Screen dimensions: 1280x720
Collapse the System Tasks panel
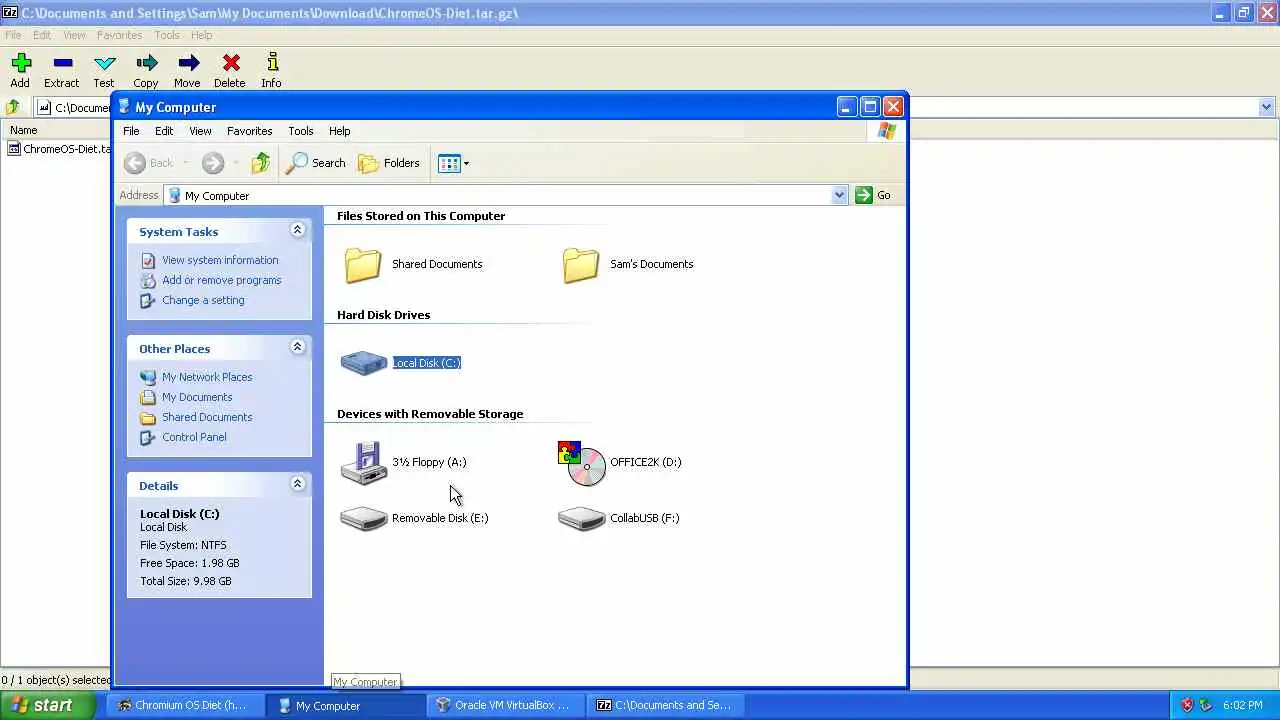(x=297, y=230)
